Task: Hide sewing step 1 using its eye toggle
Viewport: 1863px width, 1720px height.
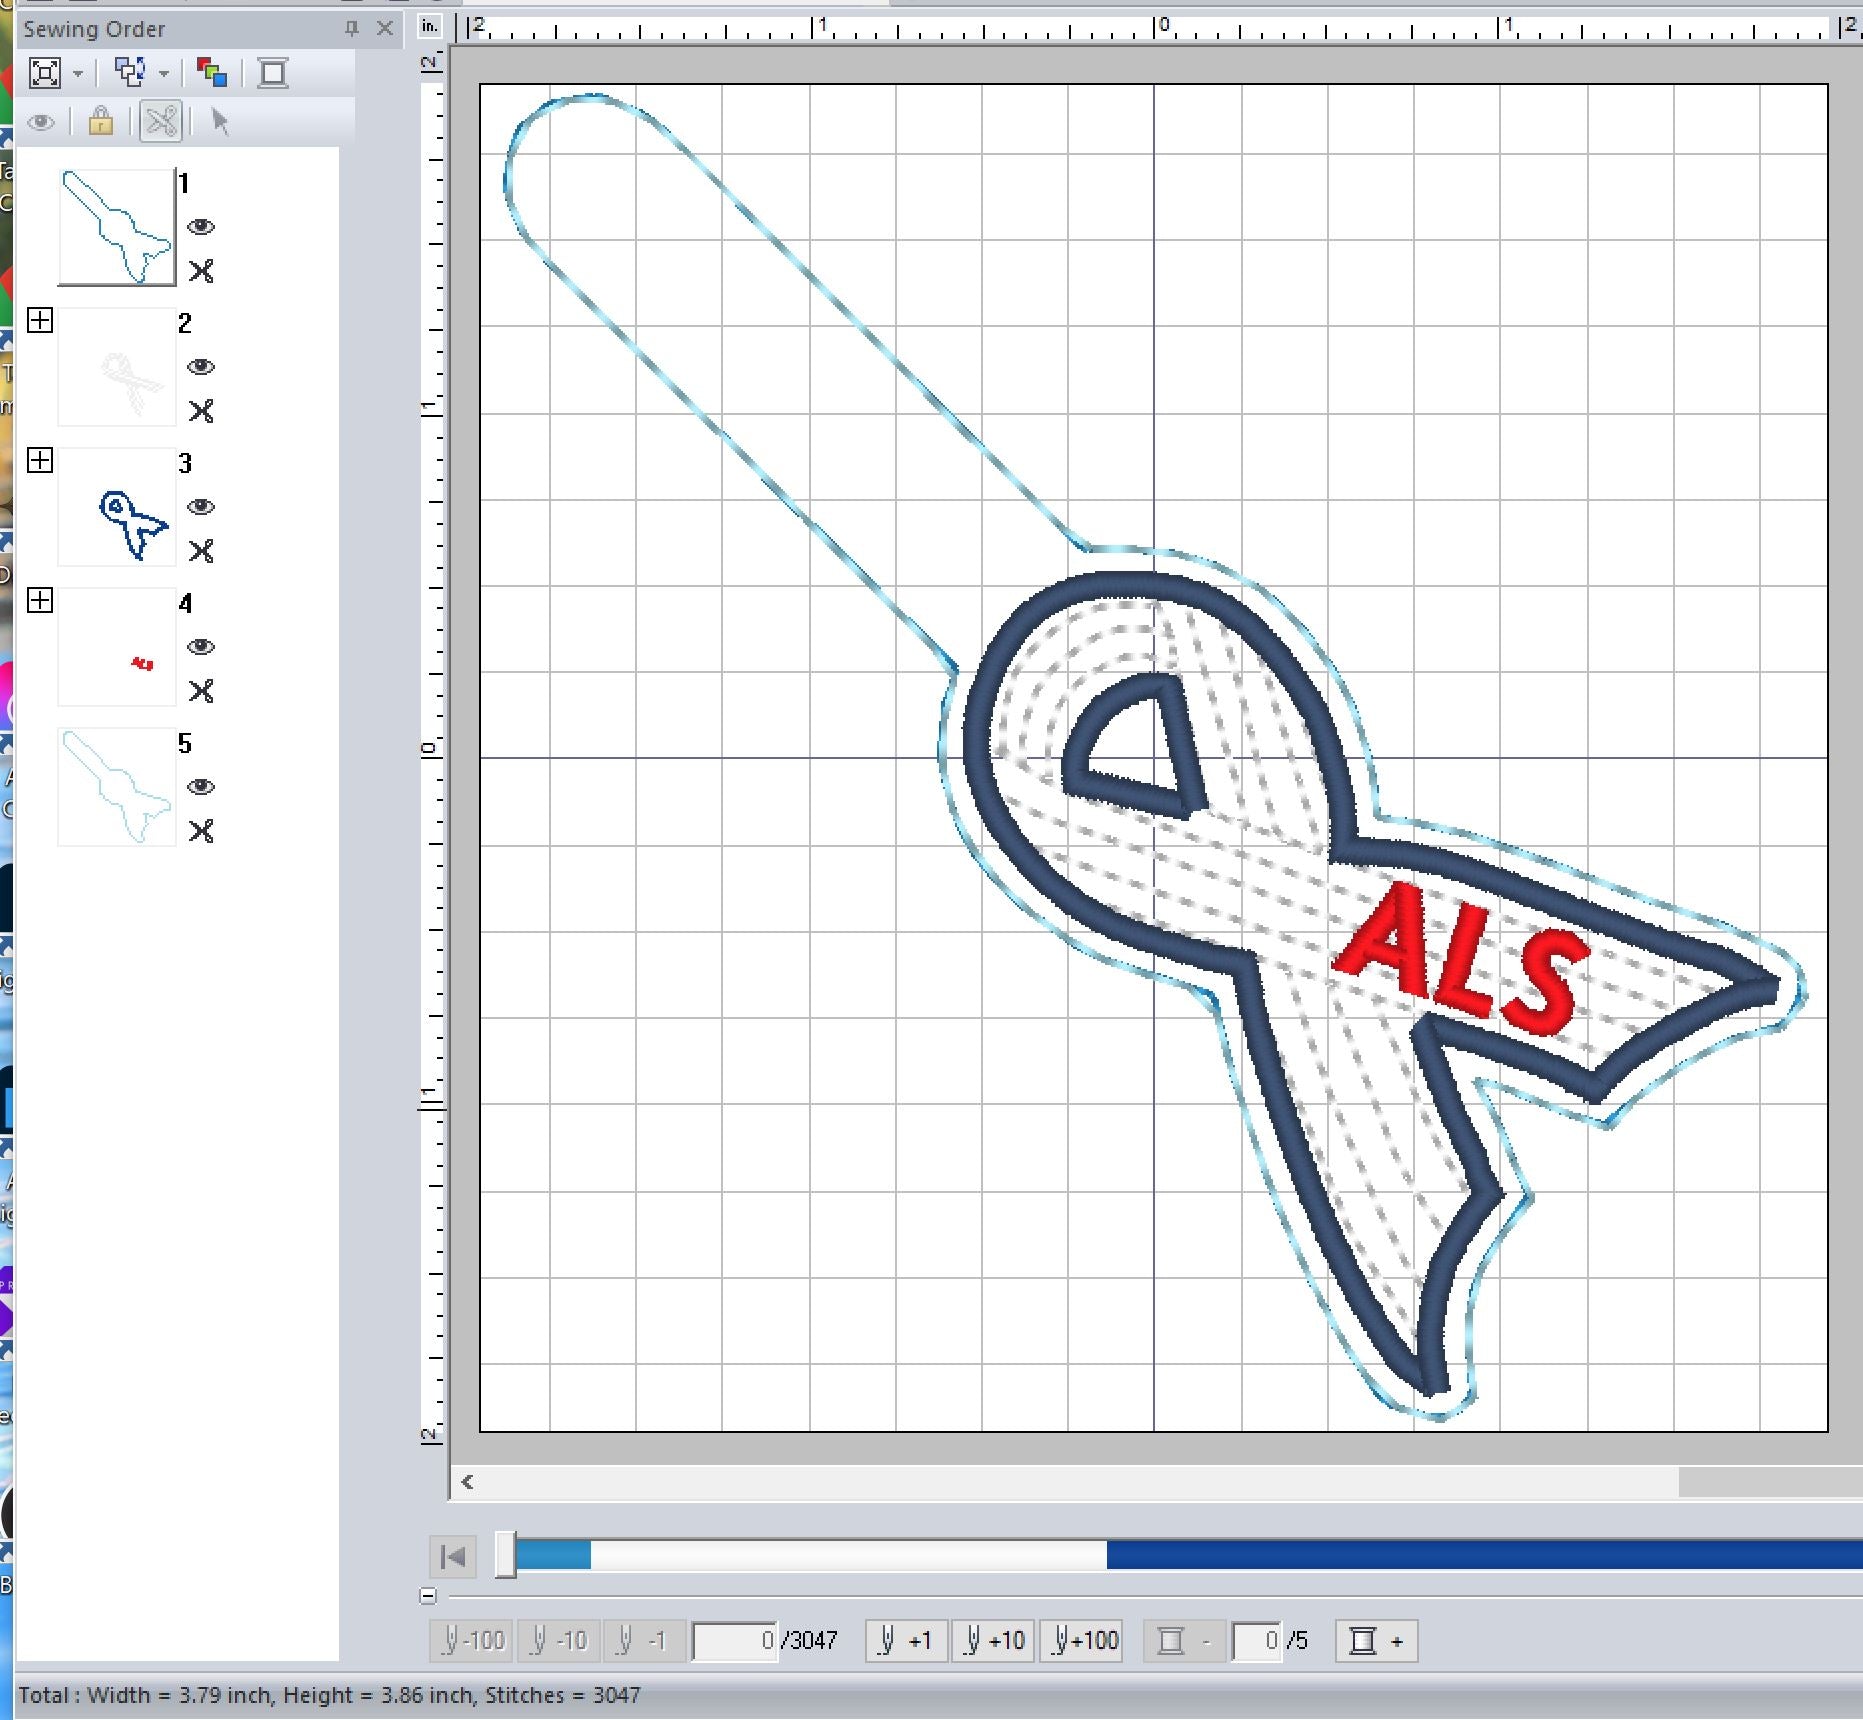Action: [202, 227]
